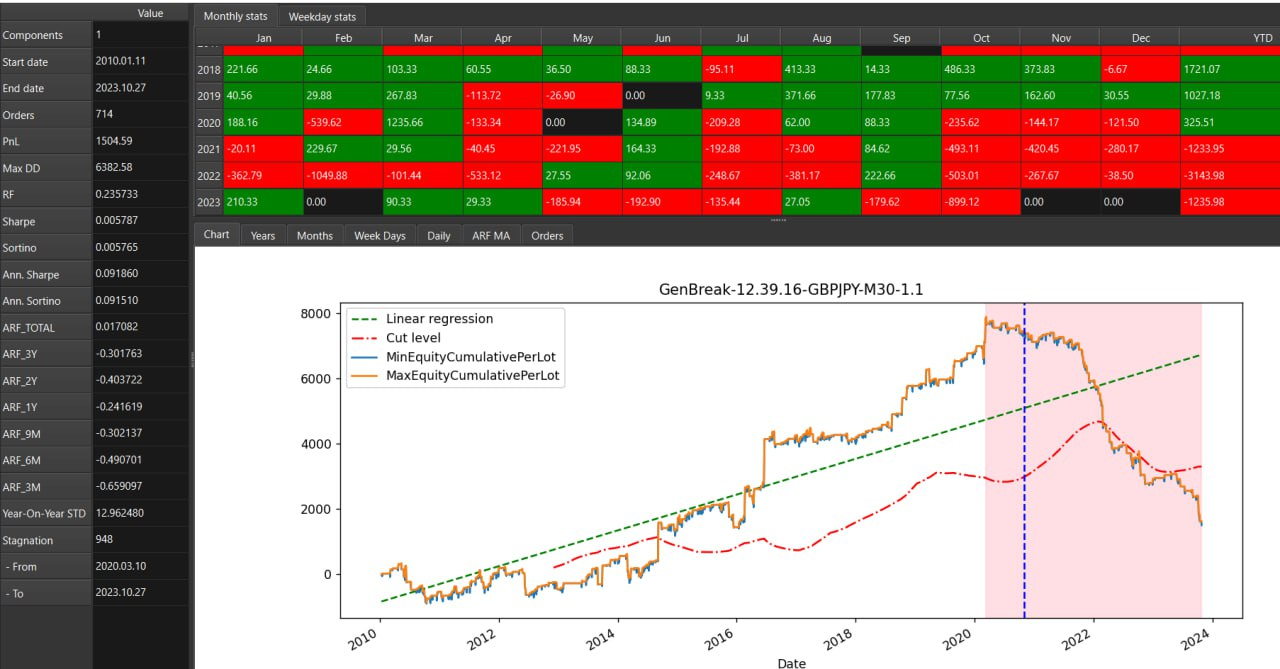The width and height of the screenshot is (1280, 669).
Task: Select the ARF_3Y value -0.301763
Action: [141, 353]
